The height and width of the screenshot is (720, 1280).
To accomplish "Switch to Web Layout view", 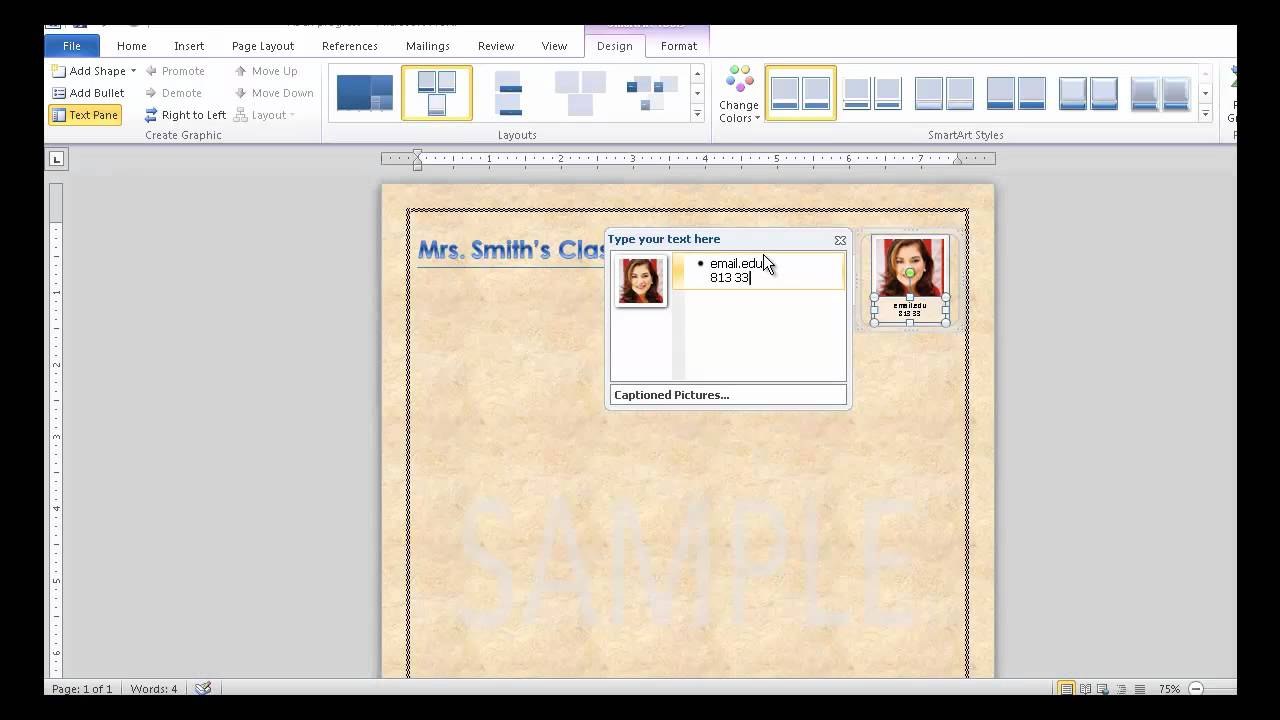I will click(1103, 689).
